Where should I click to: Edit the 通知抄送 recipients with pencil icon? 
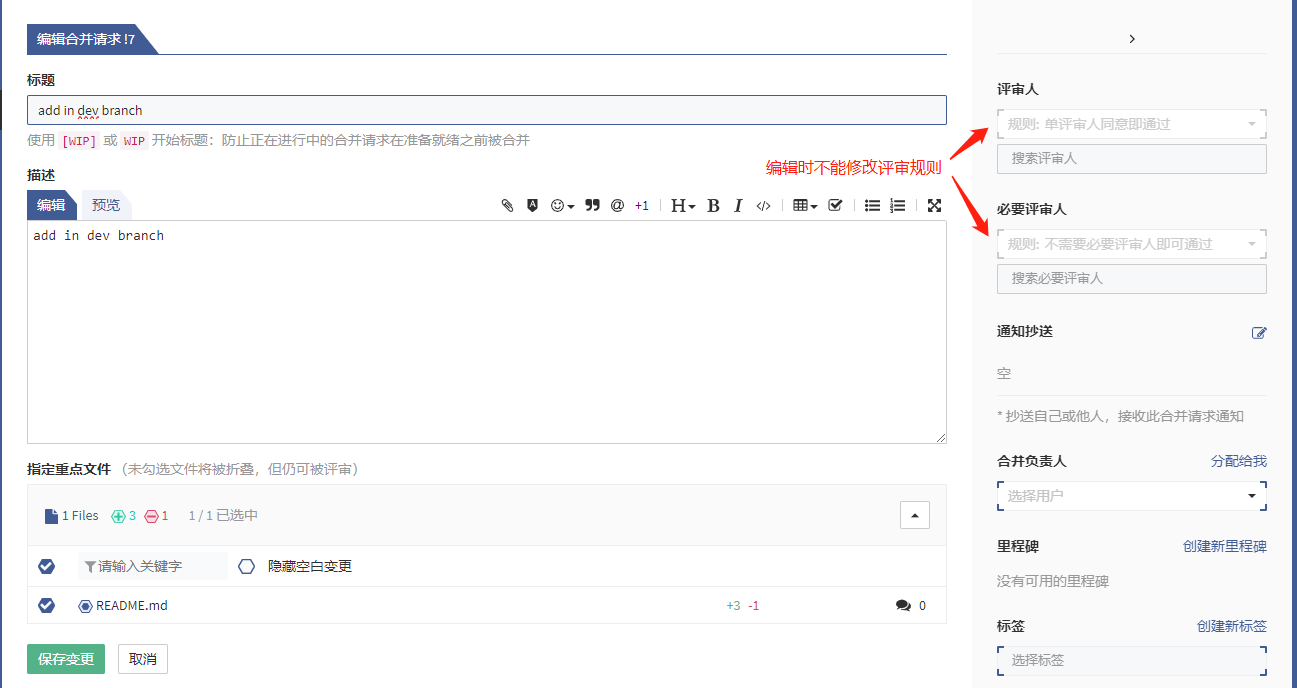click(1259, 333)
